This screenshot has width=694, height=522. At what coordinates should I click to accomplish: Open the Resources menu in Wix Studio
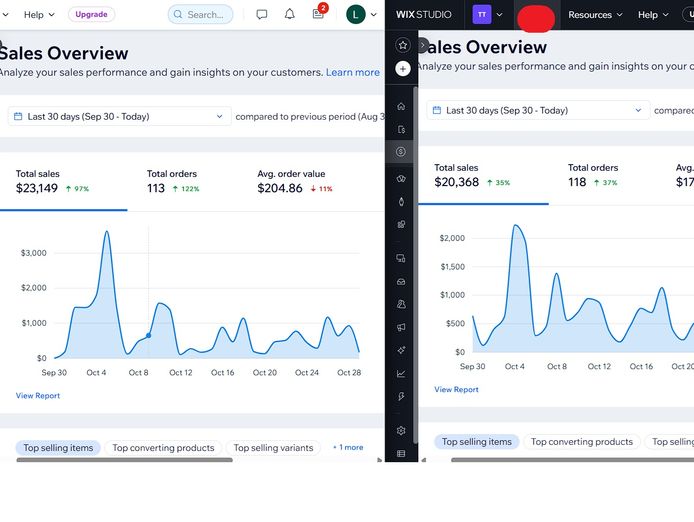[x=595, y=15]
